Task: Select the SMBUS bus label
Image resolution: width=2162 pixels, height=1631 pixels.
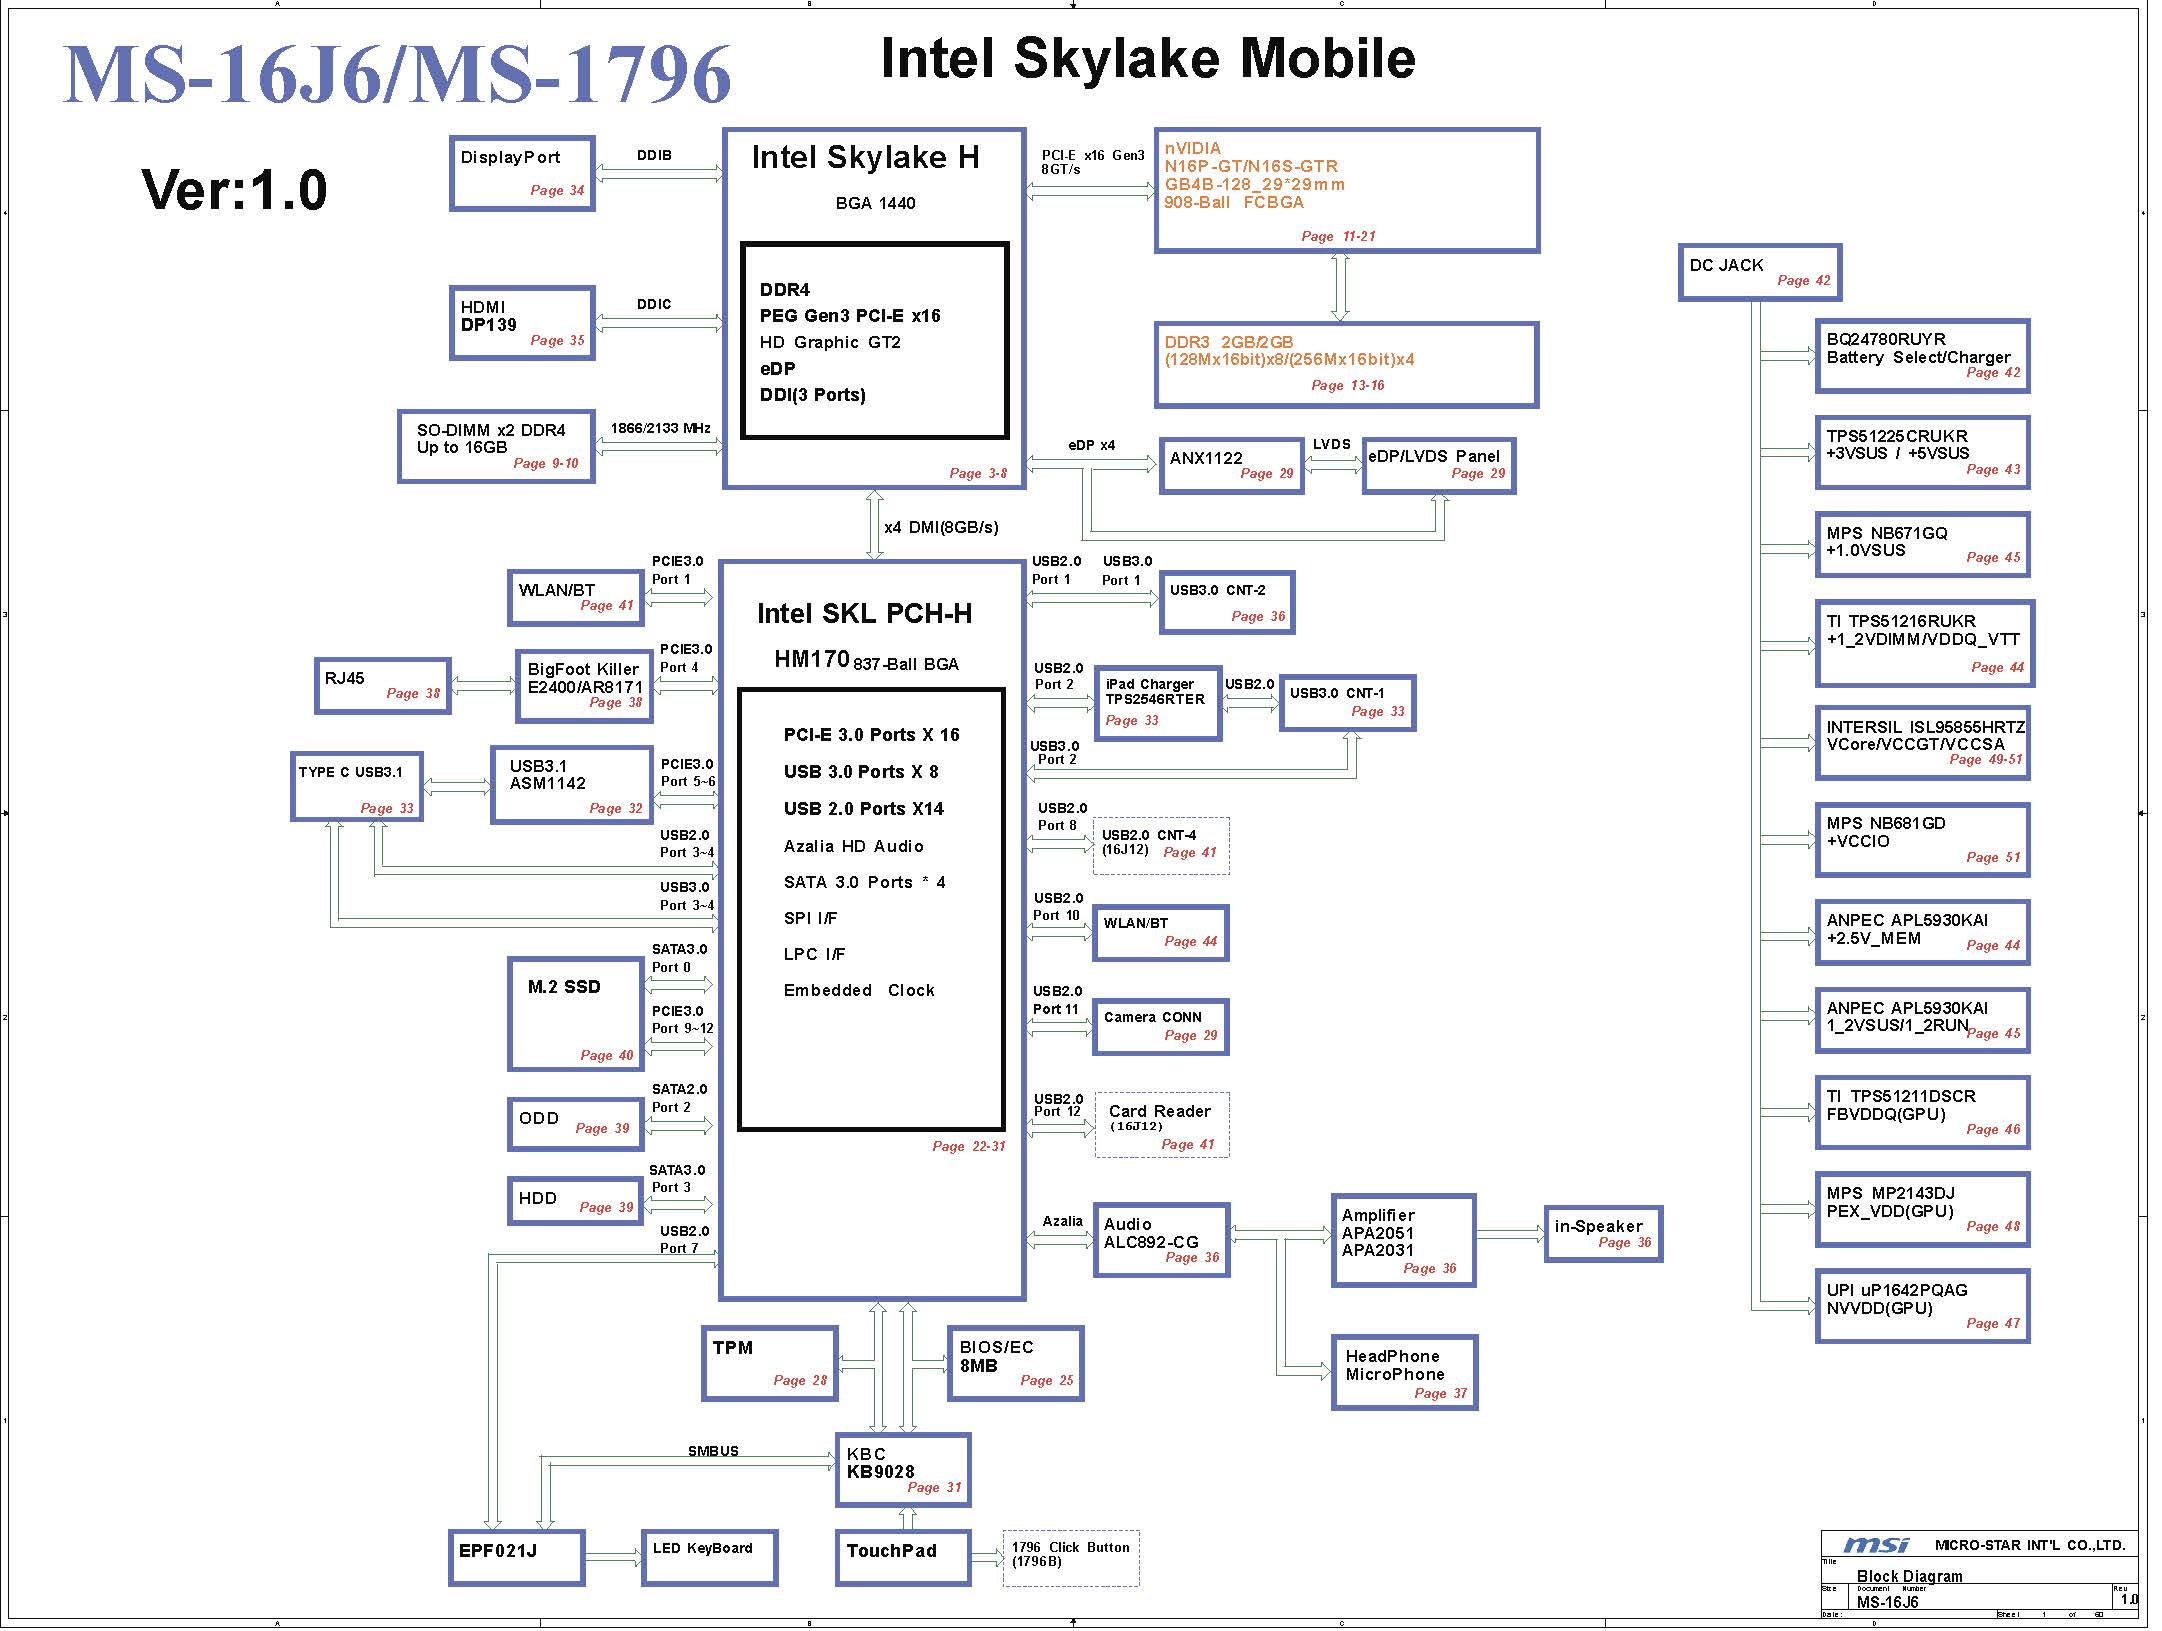Action: coord(713,1451)
